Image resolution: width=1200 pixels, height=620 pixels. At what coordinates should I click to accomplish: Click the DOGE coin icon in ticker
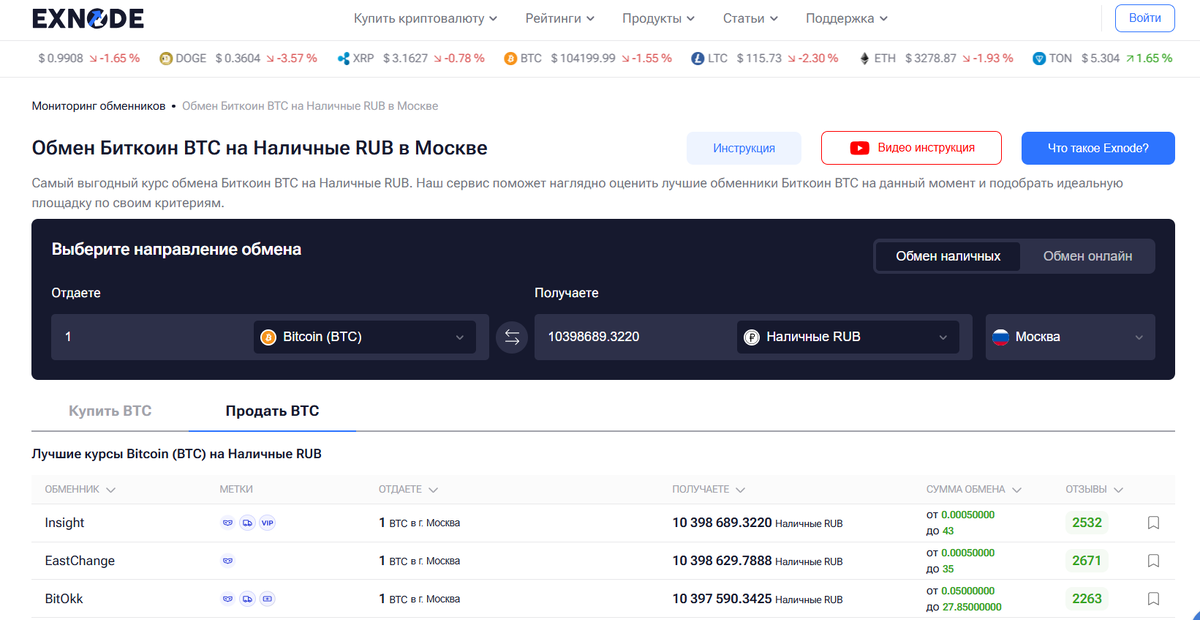tap(166, 59)
